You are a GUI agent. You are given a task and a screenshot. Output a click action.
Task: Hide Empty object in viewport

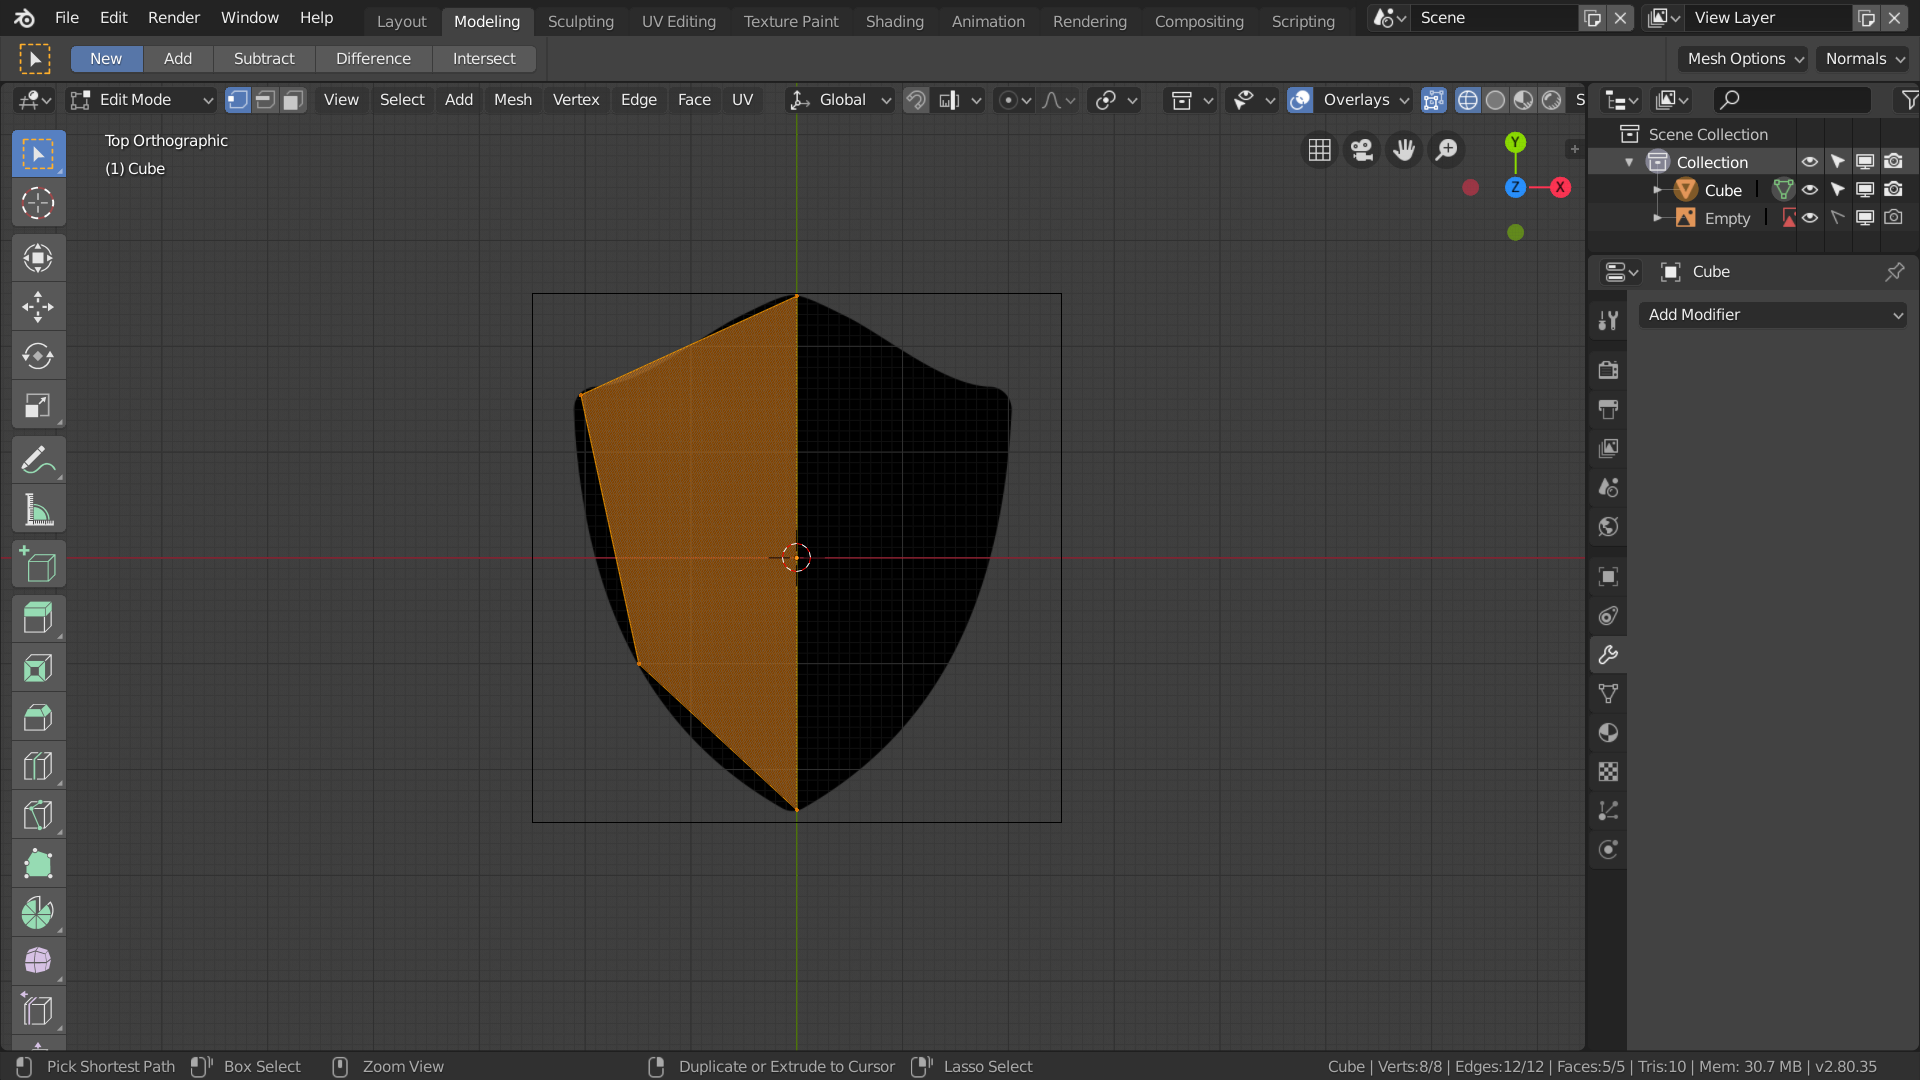click(1810, 218)
